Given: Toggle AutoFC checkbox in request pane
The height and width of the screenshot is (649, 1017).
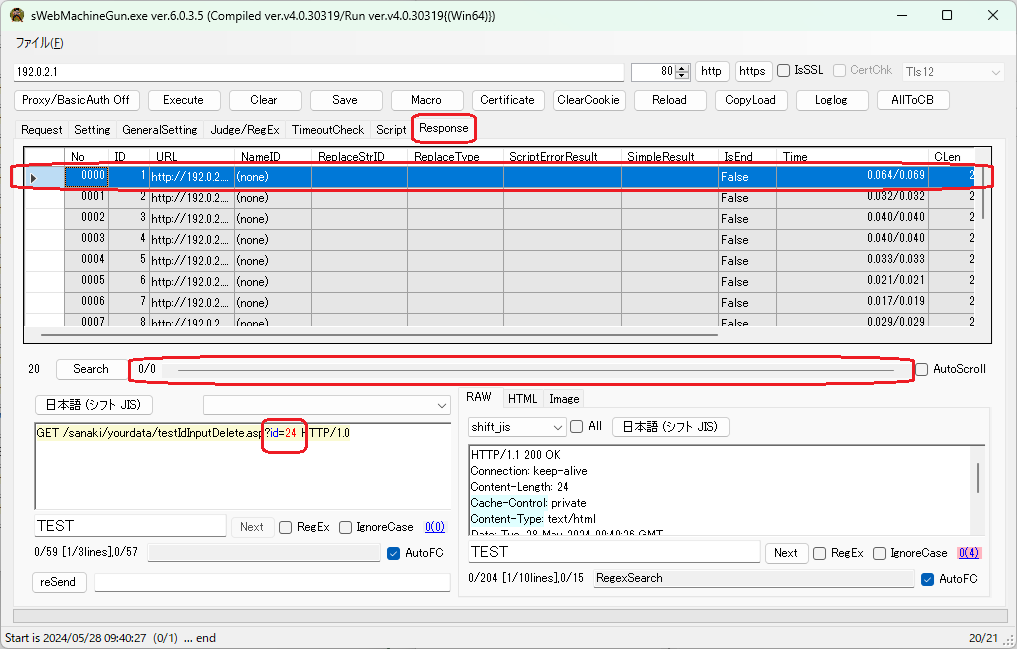Looking at the screenshot, I should [x=393, y=553].
